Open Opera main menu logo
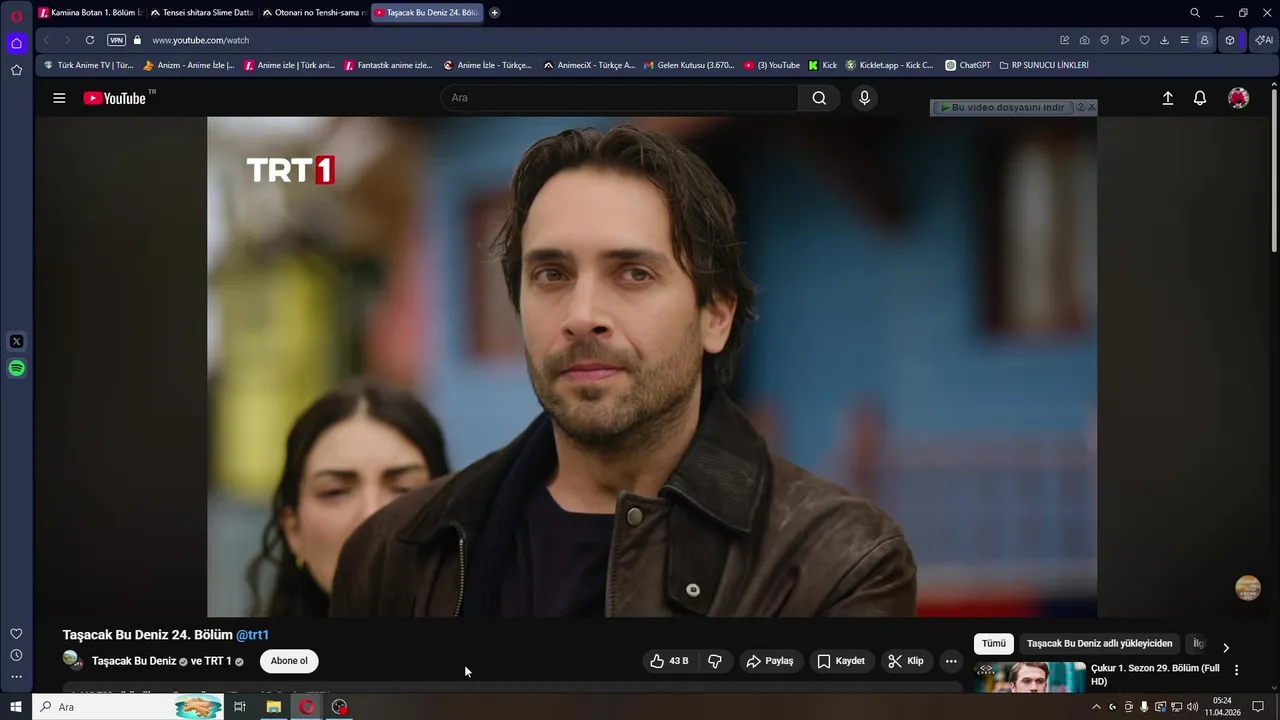Viewport: 1280px width, 720px height. pos(16,16)
